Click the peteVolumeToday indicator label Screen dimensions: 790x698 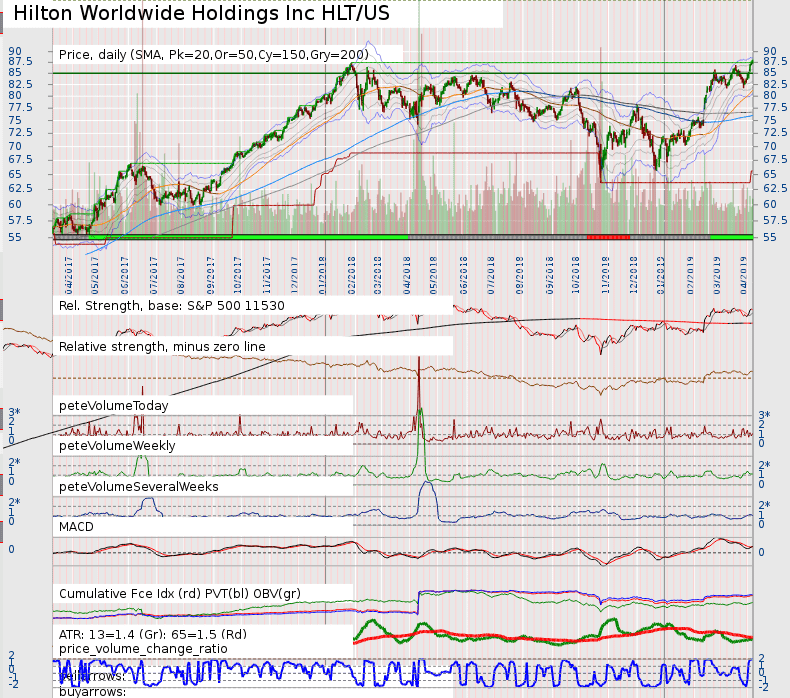114,406
